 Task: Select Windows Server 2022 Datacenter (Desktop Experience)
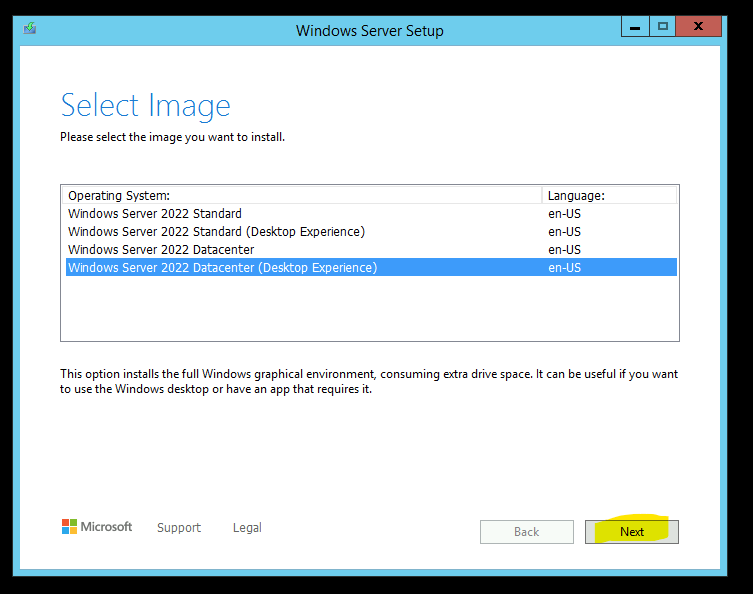(x=371, y=267)
